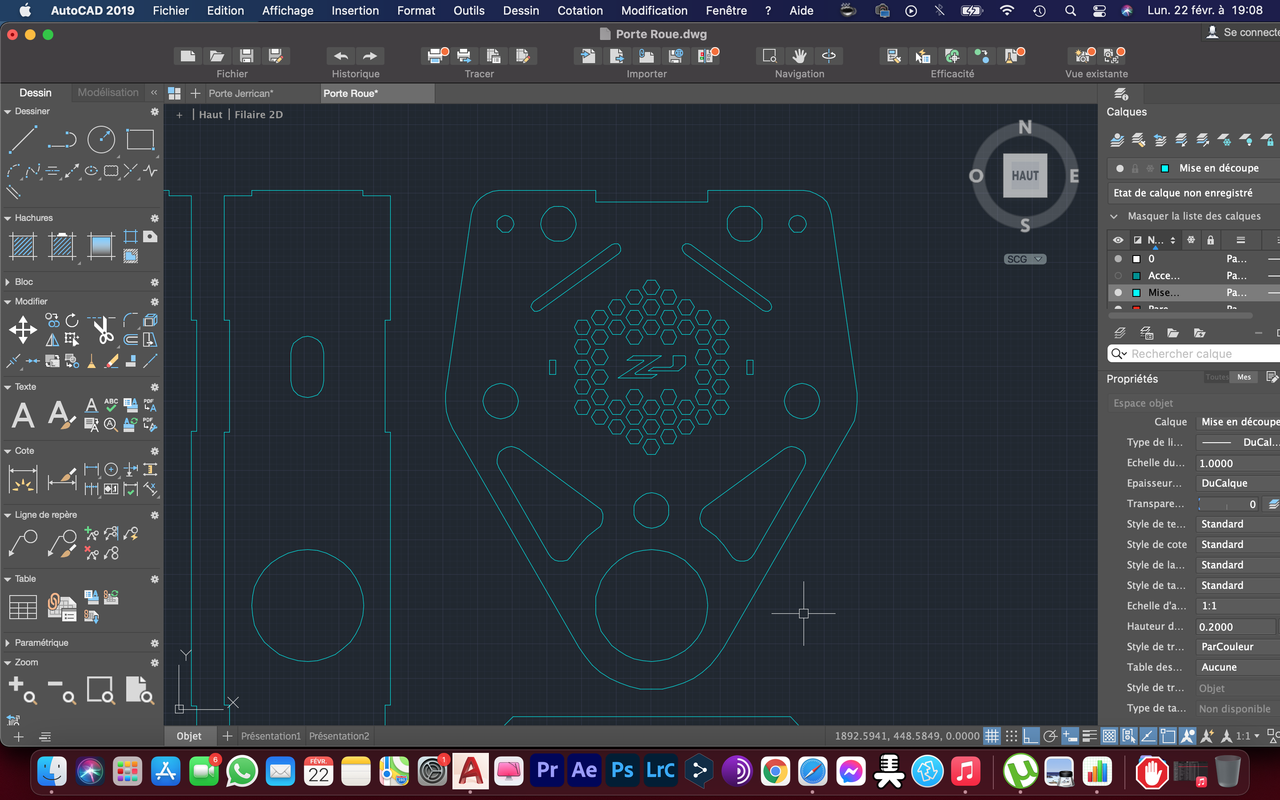Click the cyan color swatch of Mise... layer

click(x=1137, y=293)
